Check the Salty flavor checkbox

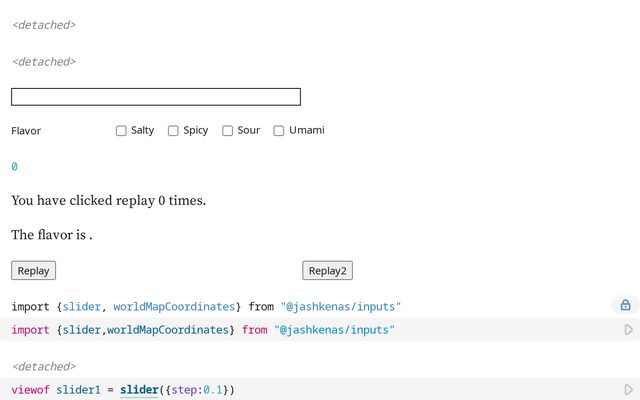click(121, 131)
